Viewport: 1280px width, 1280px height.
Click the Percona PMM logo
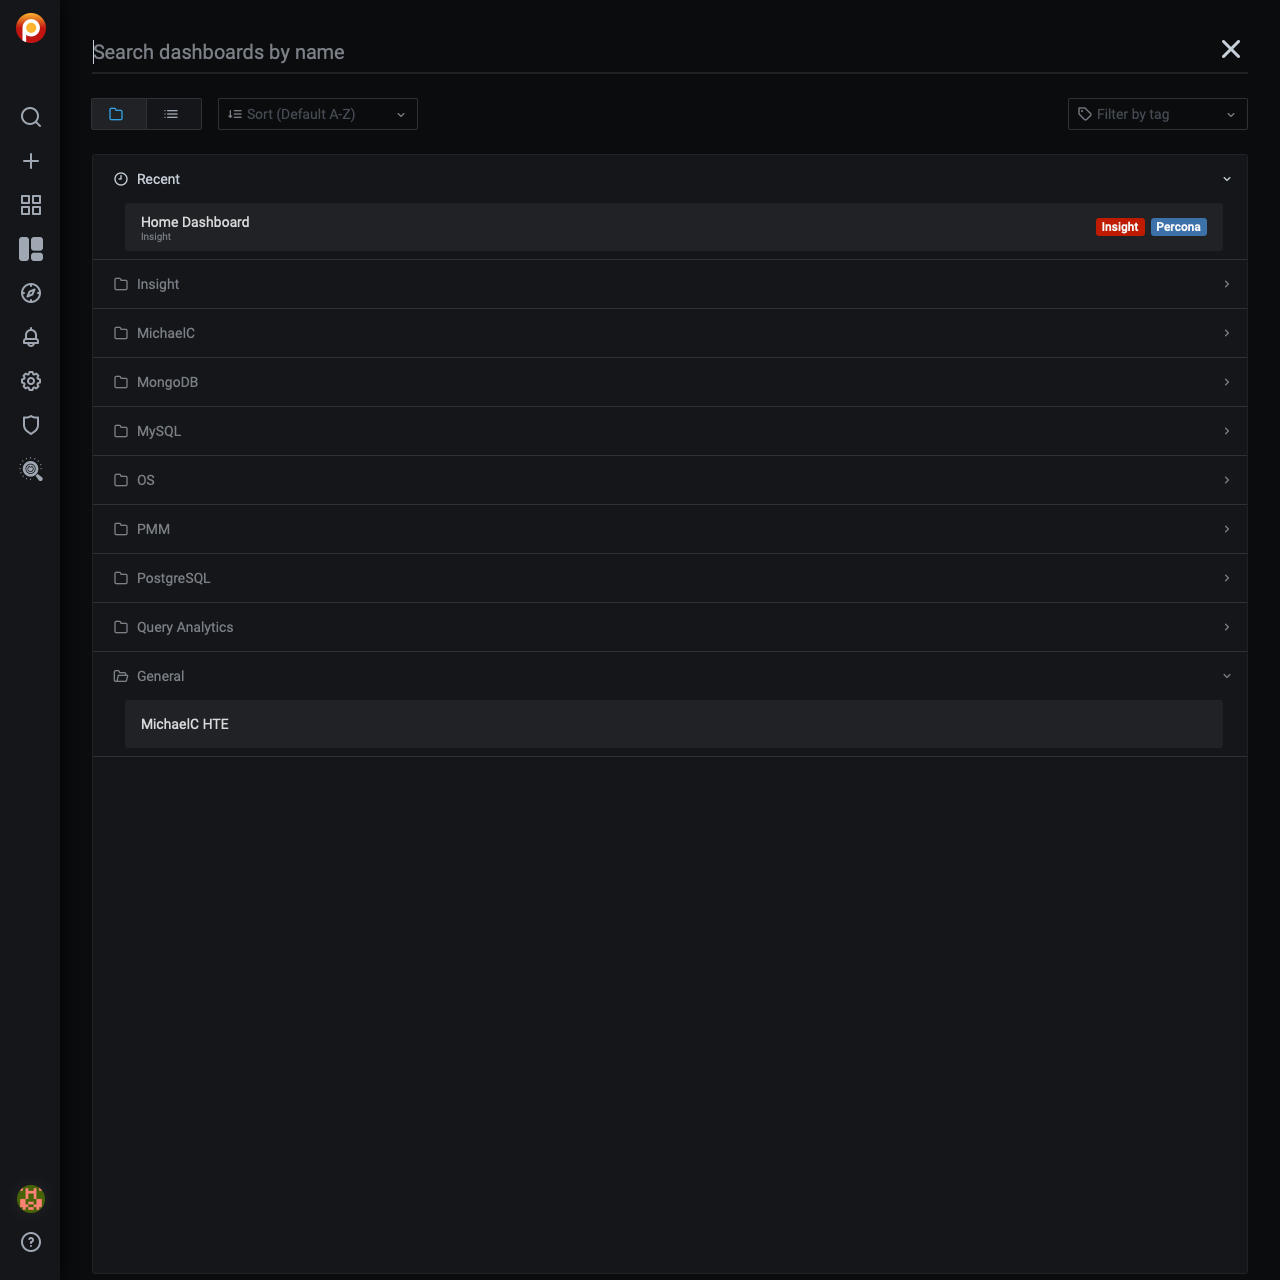[x=31, y=28]
